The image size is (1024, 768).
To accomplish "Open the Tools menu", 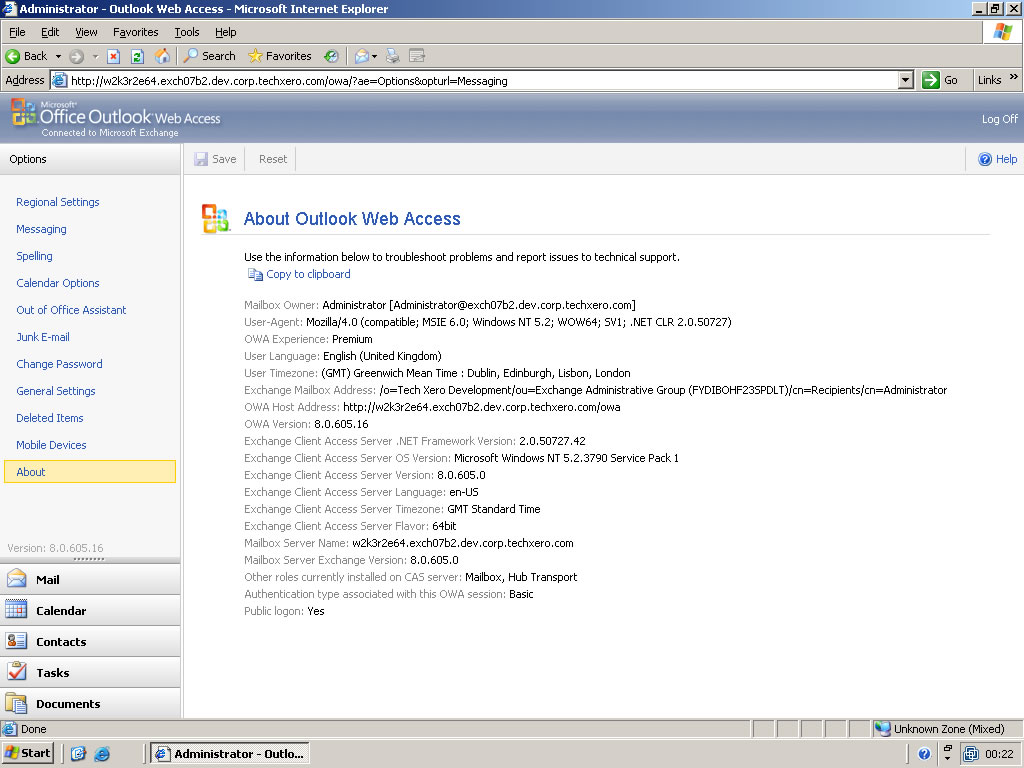I will (187, 32).
